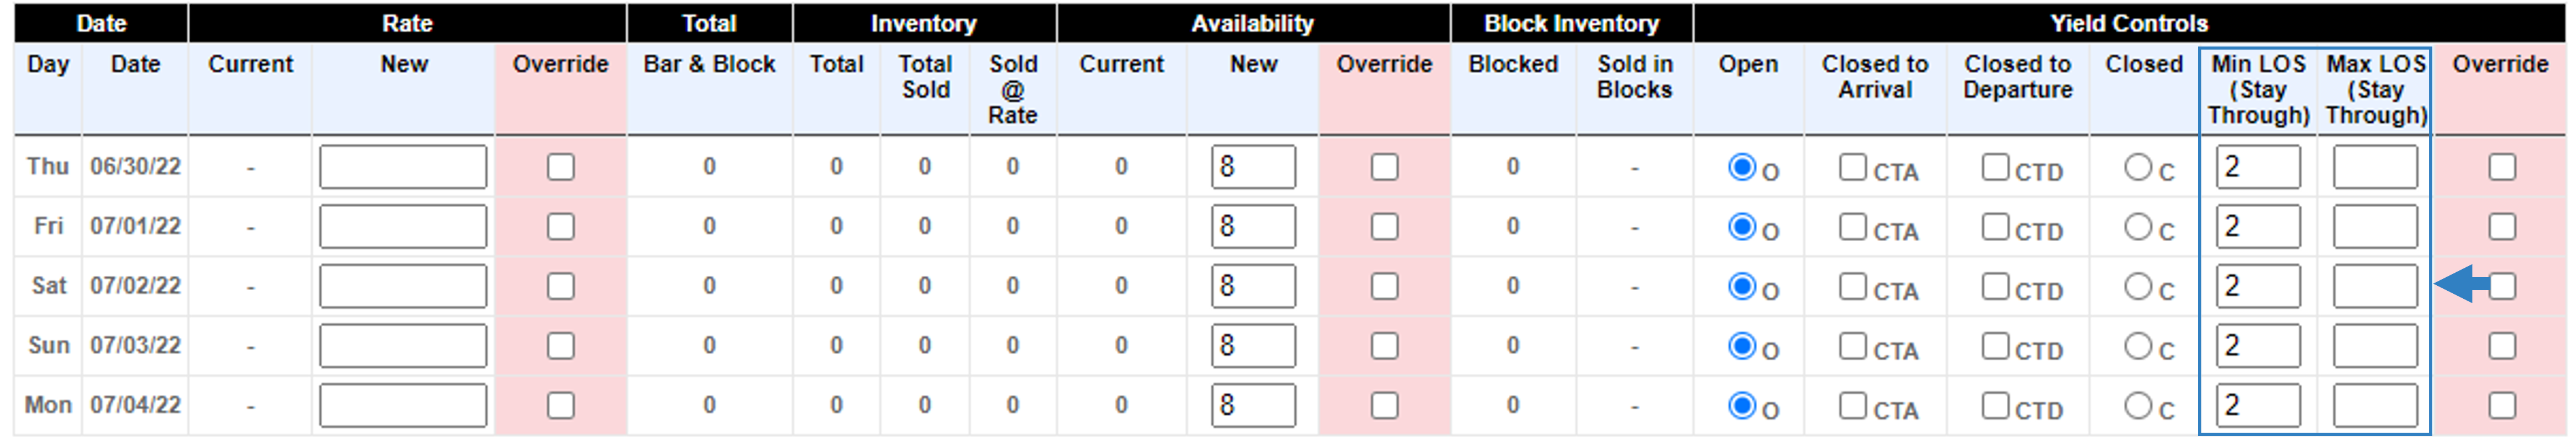Screen dimensions: 2576x447
Task: Select Closed radio for Sat 07/02/22
Action: [2138, 286]
